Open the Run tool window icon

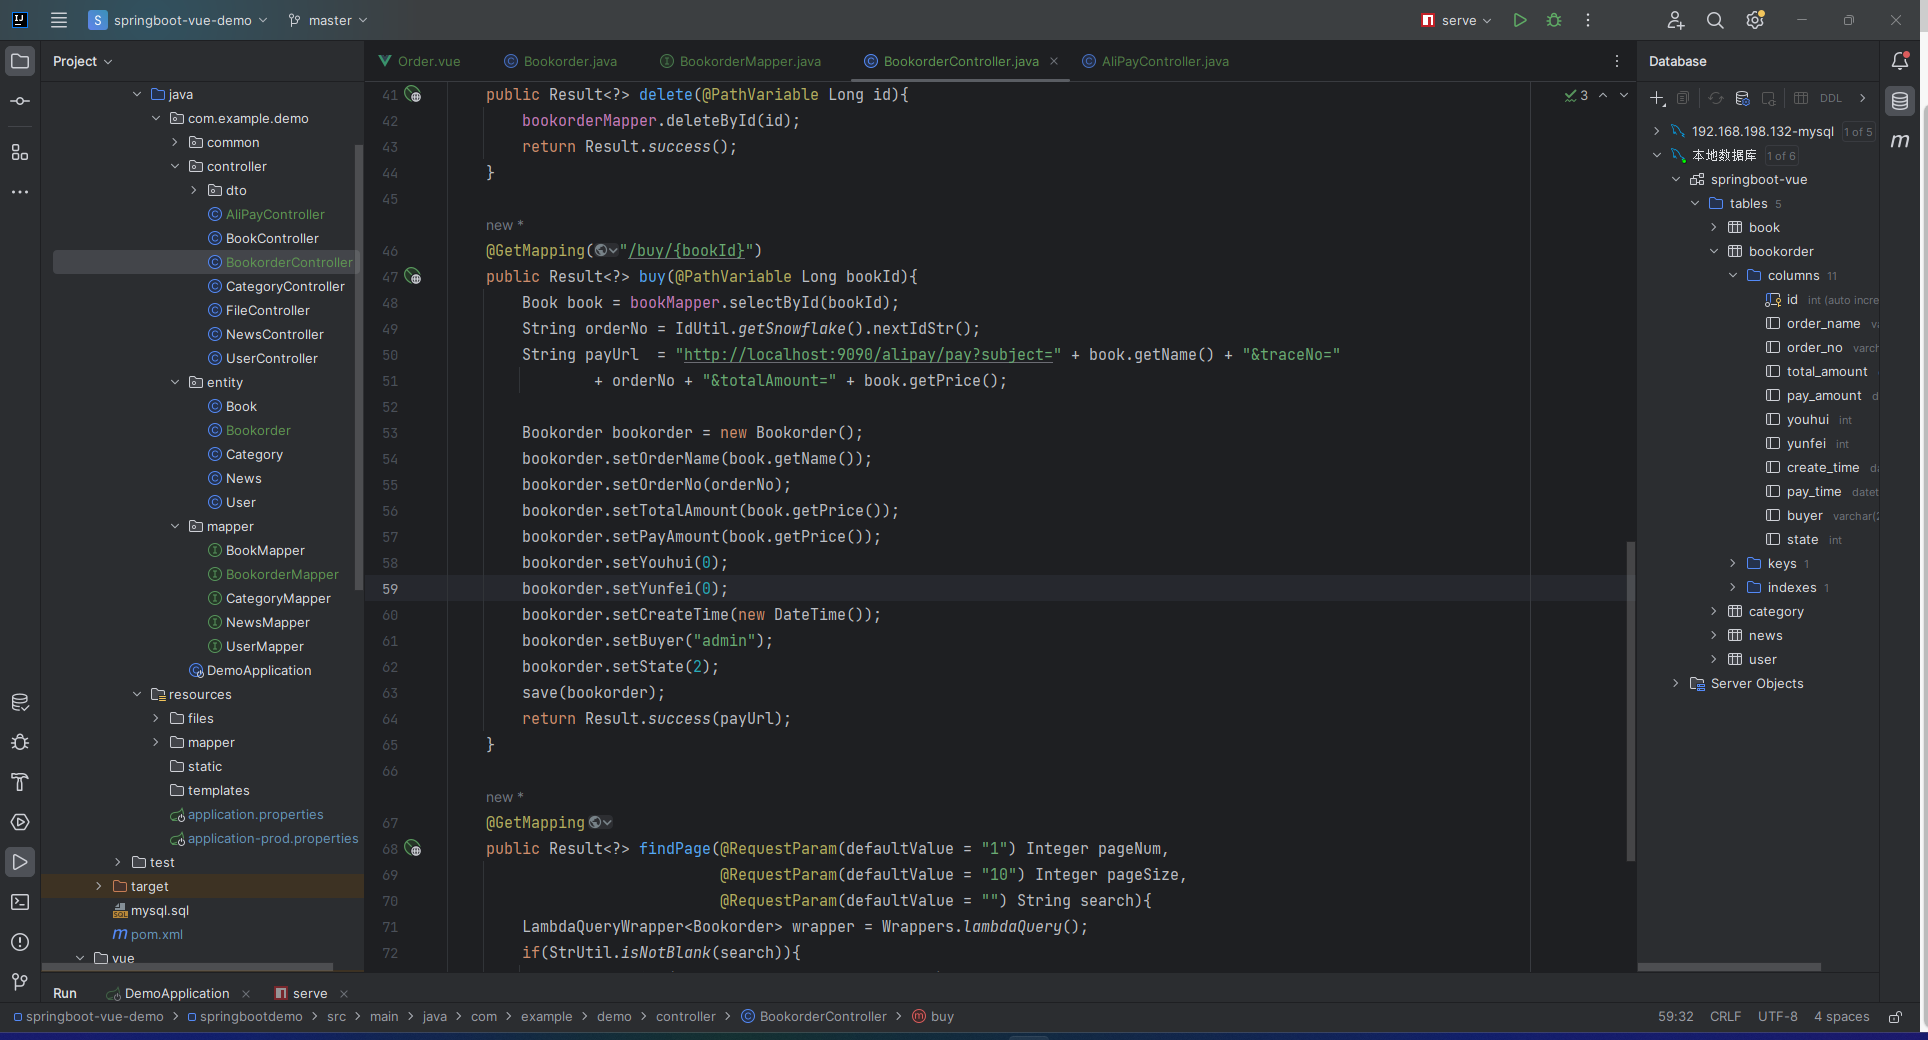coord(20,862)
